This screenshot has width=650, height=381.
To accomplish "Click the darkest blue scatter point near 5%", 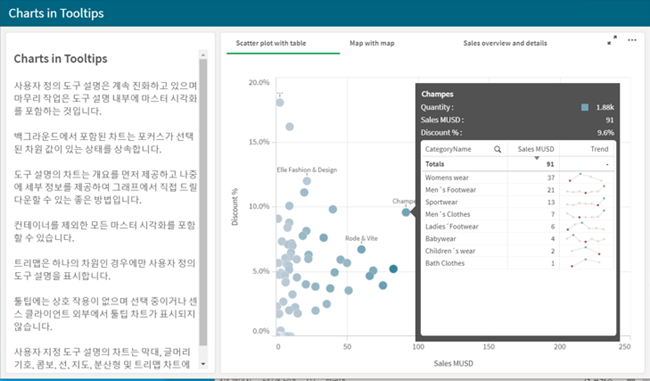I will [x=393, y=269].
